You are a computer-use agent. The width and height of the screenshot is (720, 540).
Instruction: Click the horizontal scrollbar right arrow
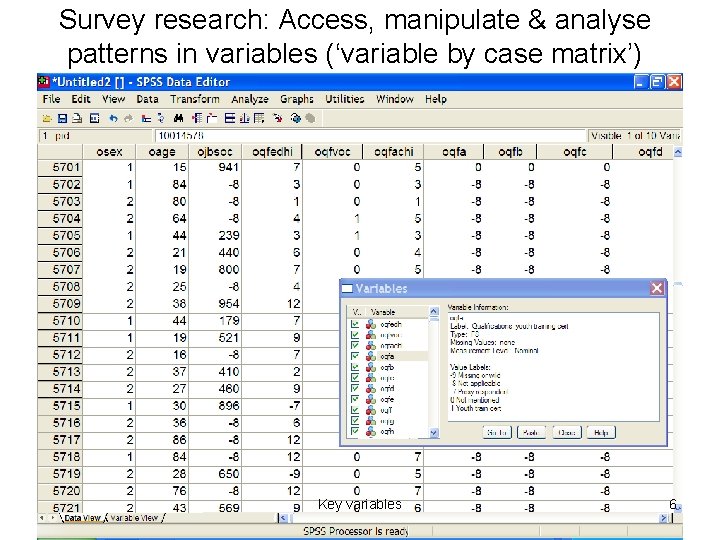pos(664,518)
